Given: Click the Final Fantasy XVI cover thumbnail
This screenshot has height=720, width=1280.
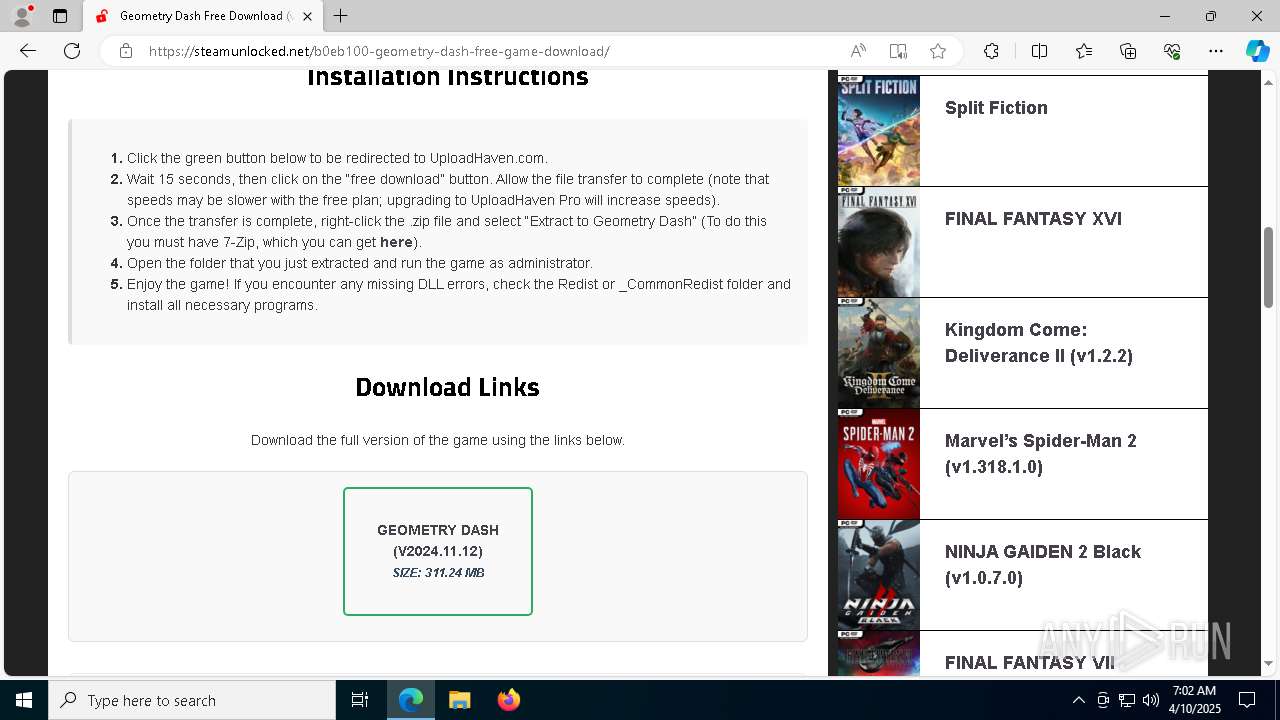Looking at the screenshot, I should (x=879, y=242).
